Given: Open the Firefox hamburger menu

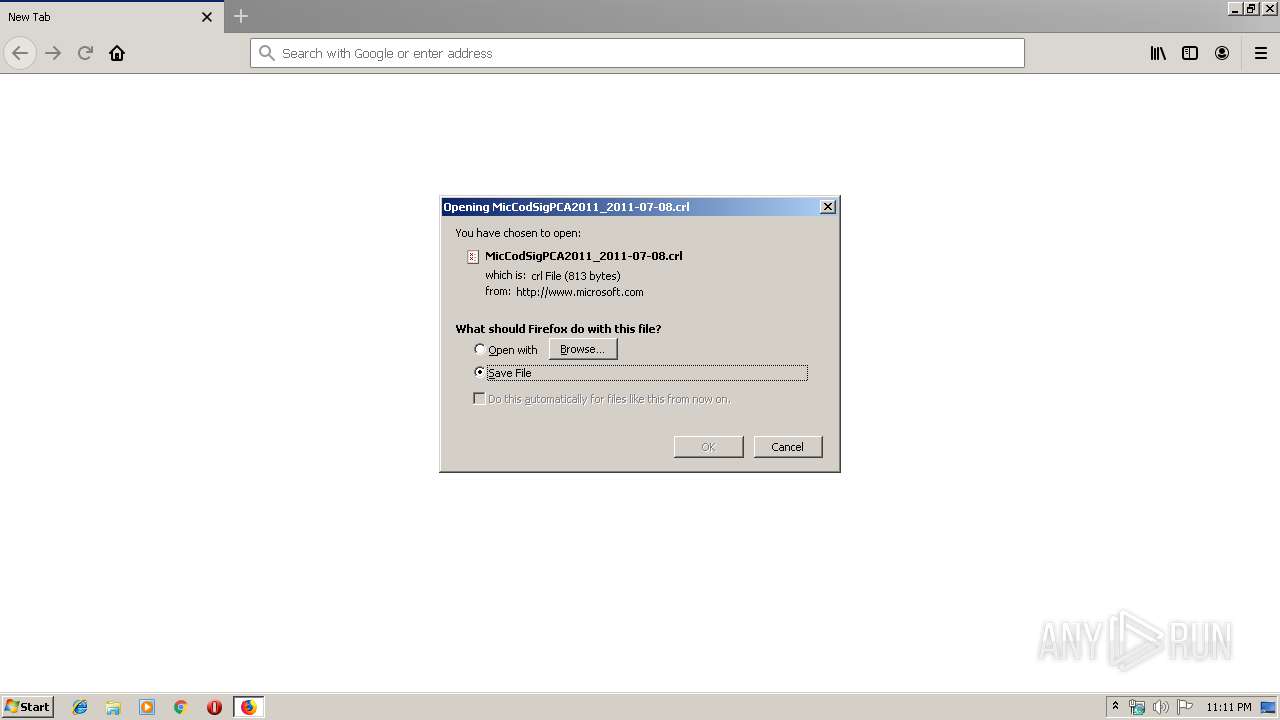Looking at the screenshot, I should [1261, 53].
